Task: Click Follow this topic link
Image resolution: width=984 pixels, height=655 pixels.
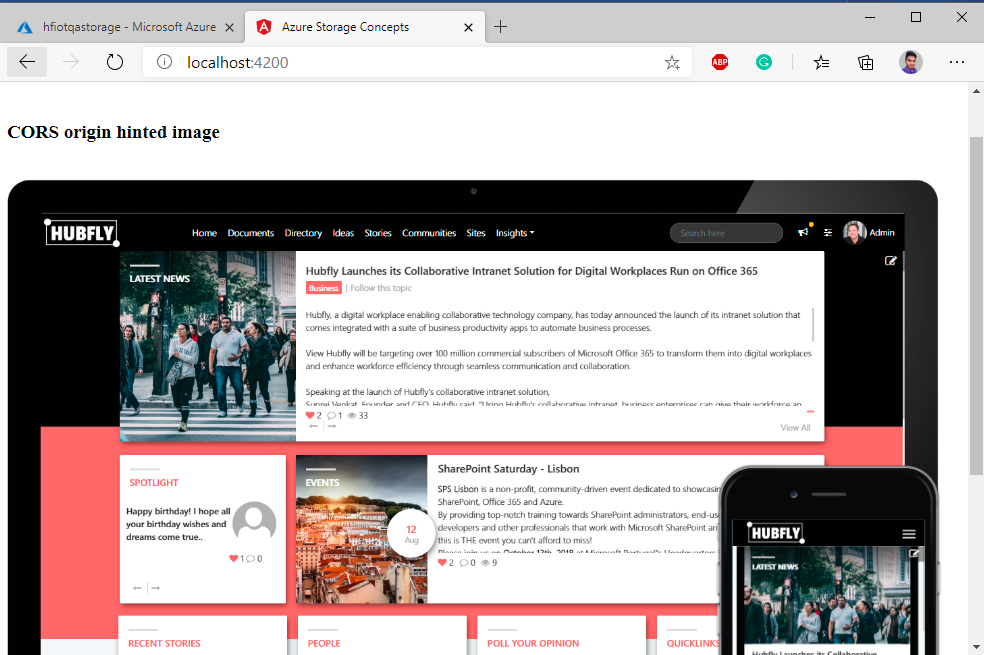Action: coord(381,288)
